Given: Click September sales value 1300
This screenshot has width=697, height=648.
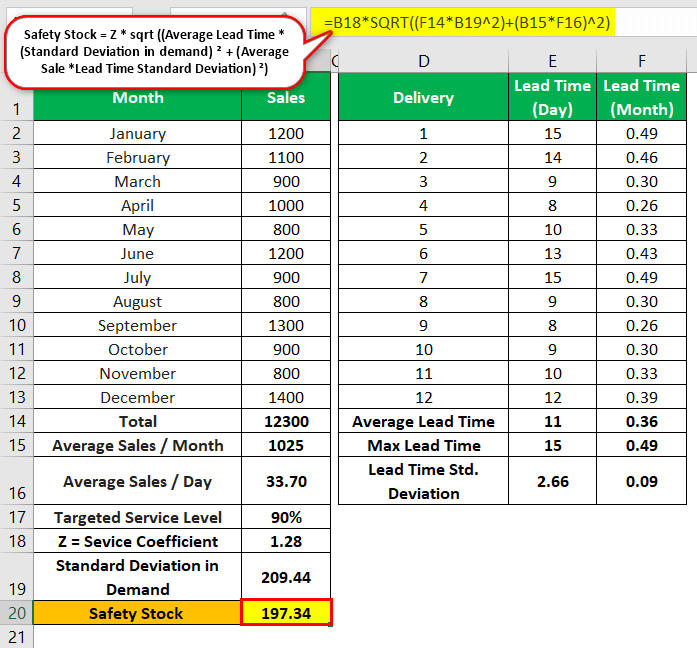Looking at the screenshot, I should coord(286,325).
